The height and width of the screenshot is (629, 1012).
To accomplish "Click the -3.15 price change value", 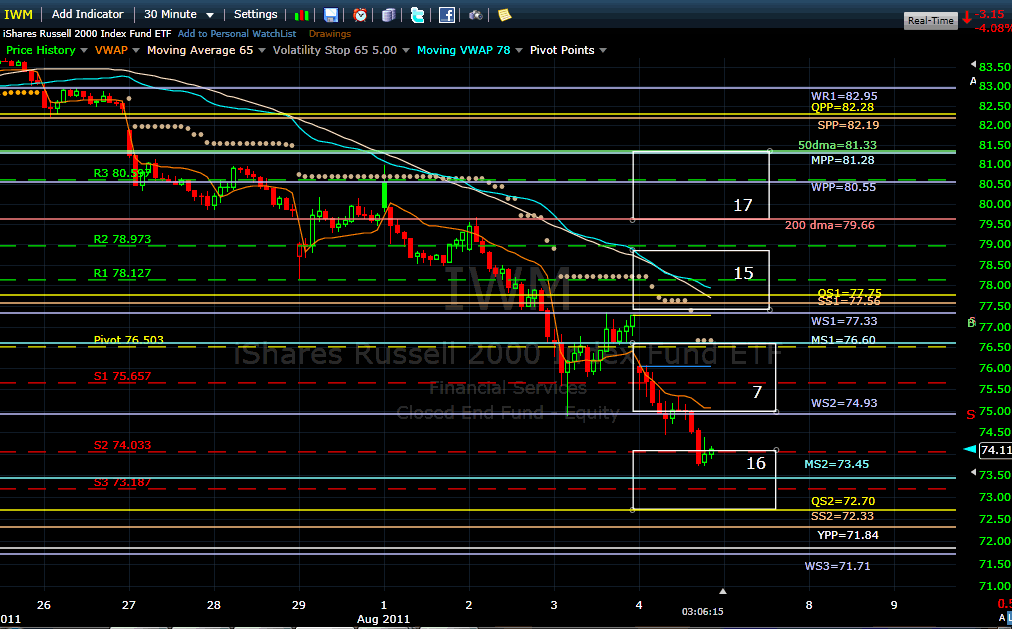I will pos(989,14).
